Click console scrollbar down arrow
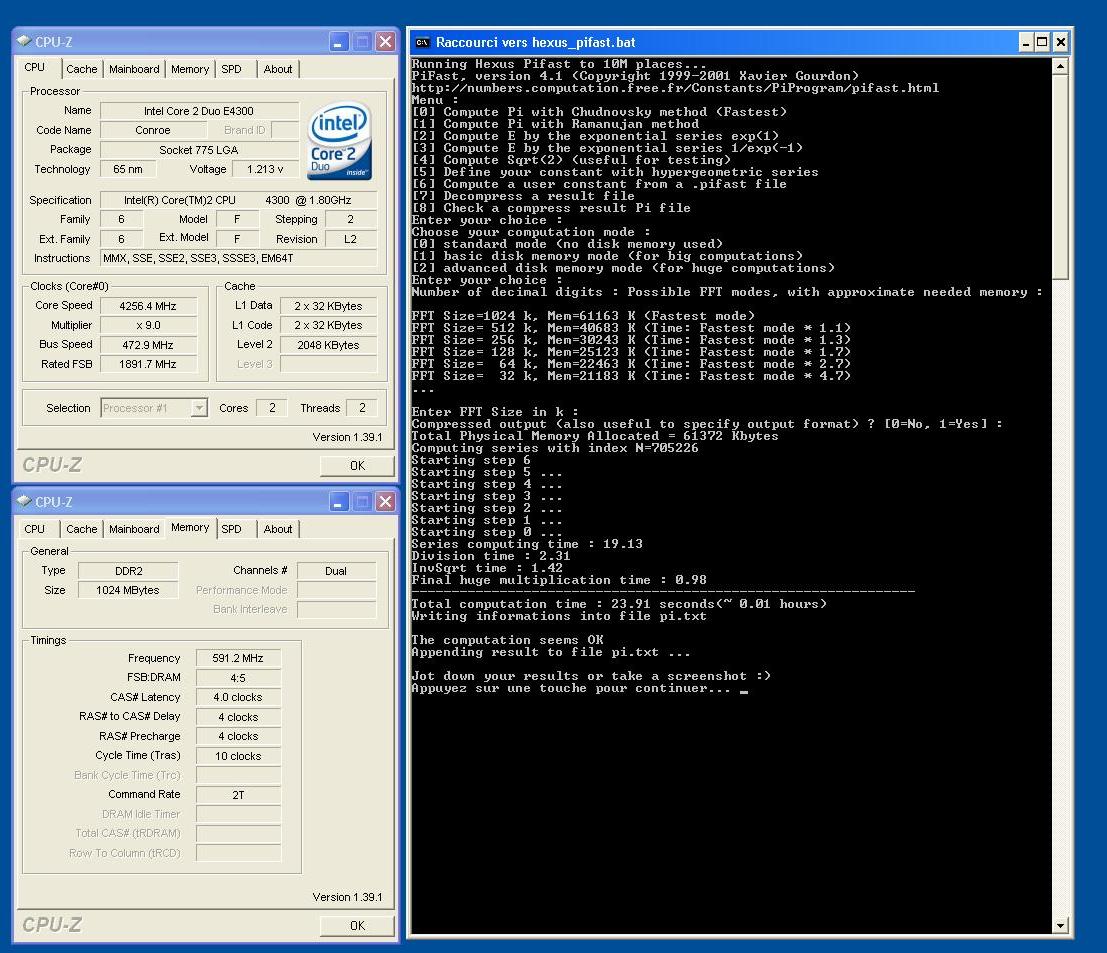1107x953 pixels. tap(1060, 925)
